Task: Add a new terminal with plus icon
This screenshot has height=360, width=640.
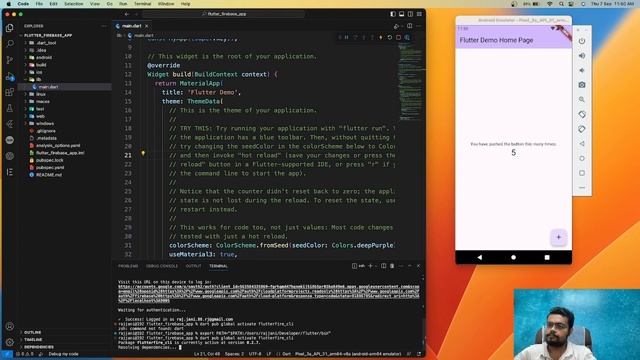Action: (371, 266)
